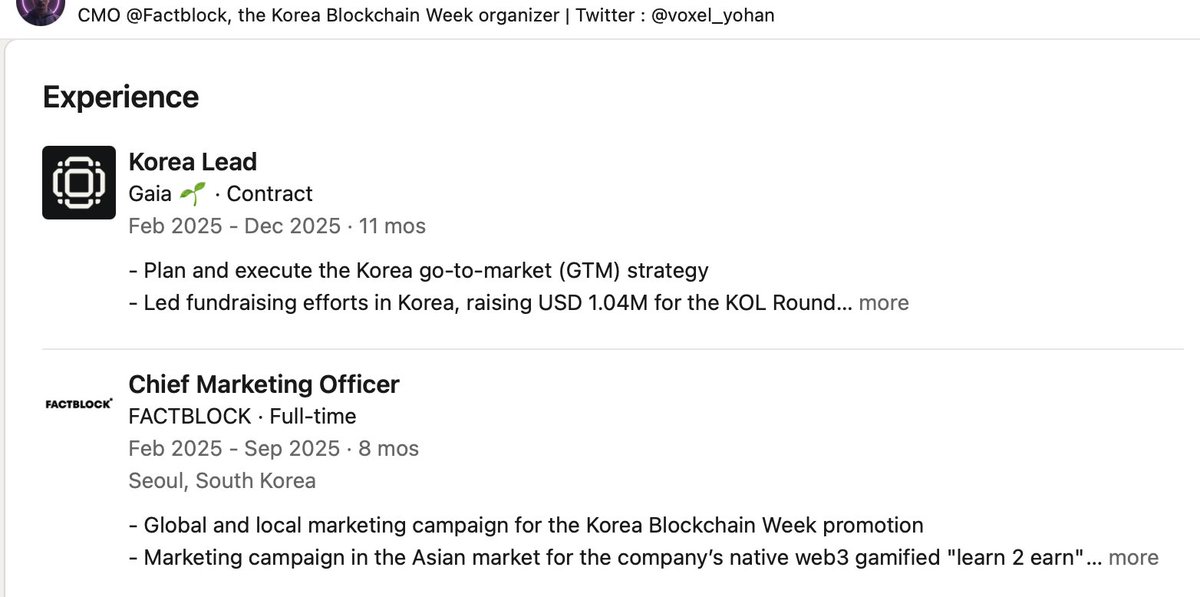Viewport: 1200px width, 597px height.
Task: Click the Gaia company logo icon
Action: pyautogui.click(x=79, y=182)
